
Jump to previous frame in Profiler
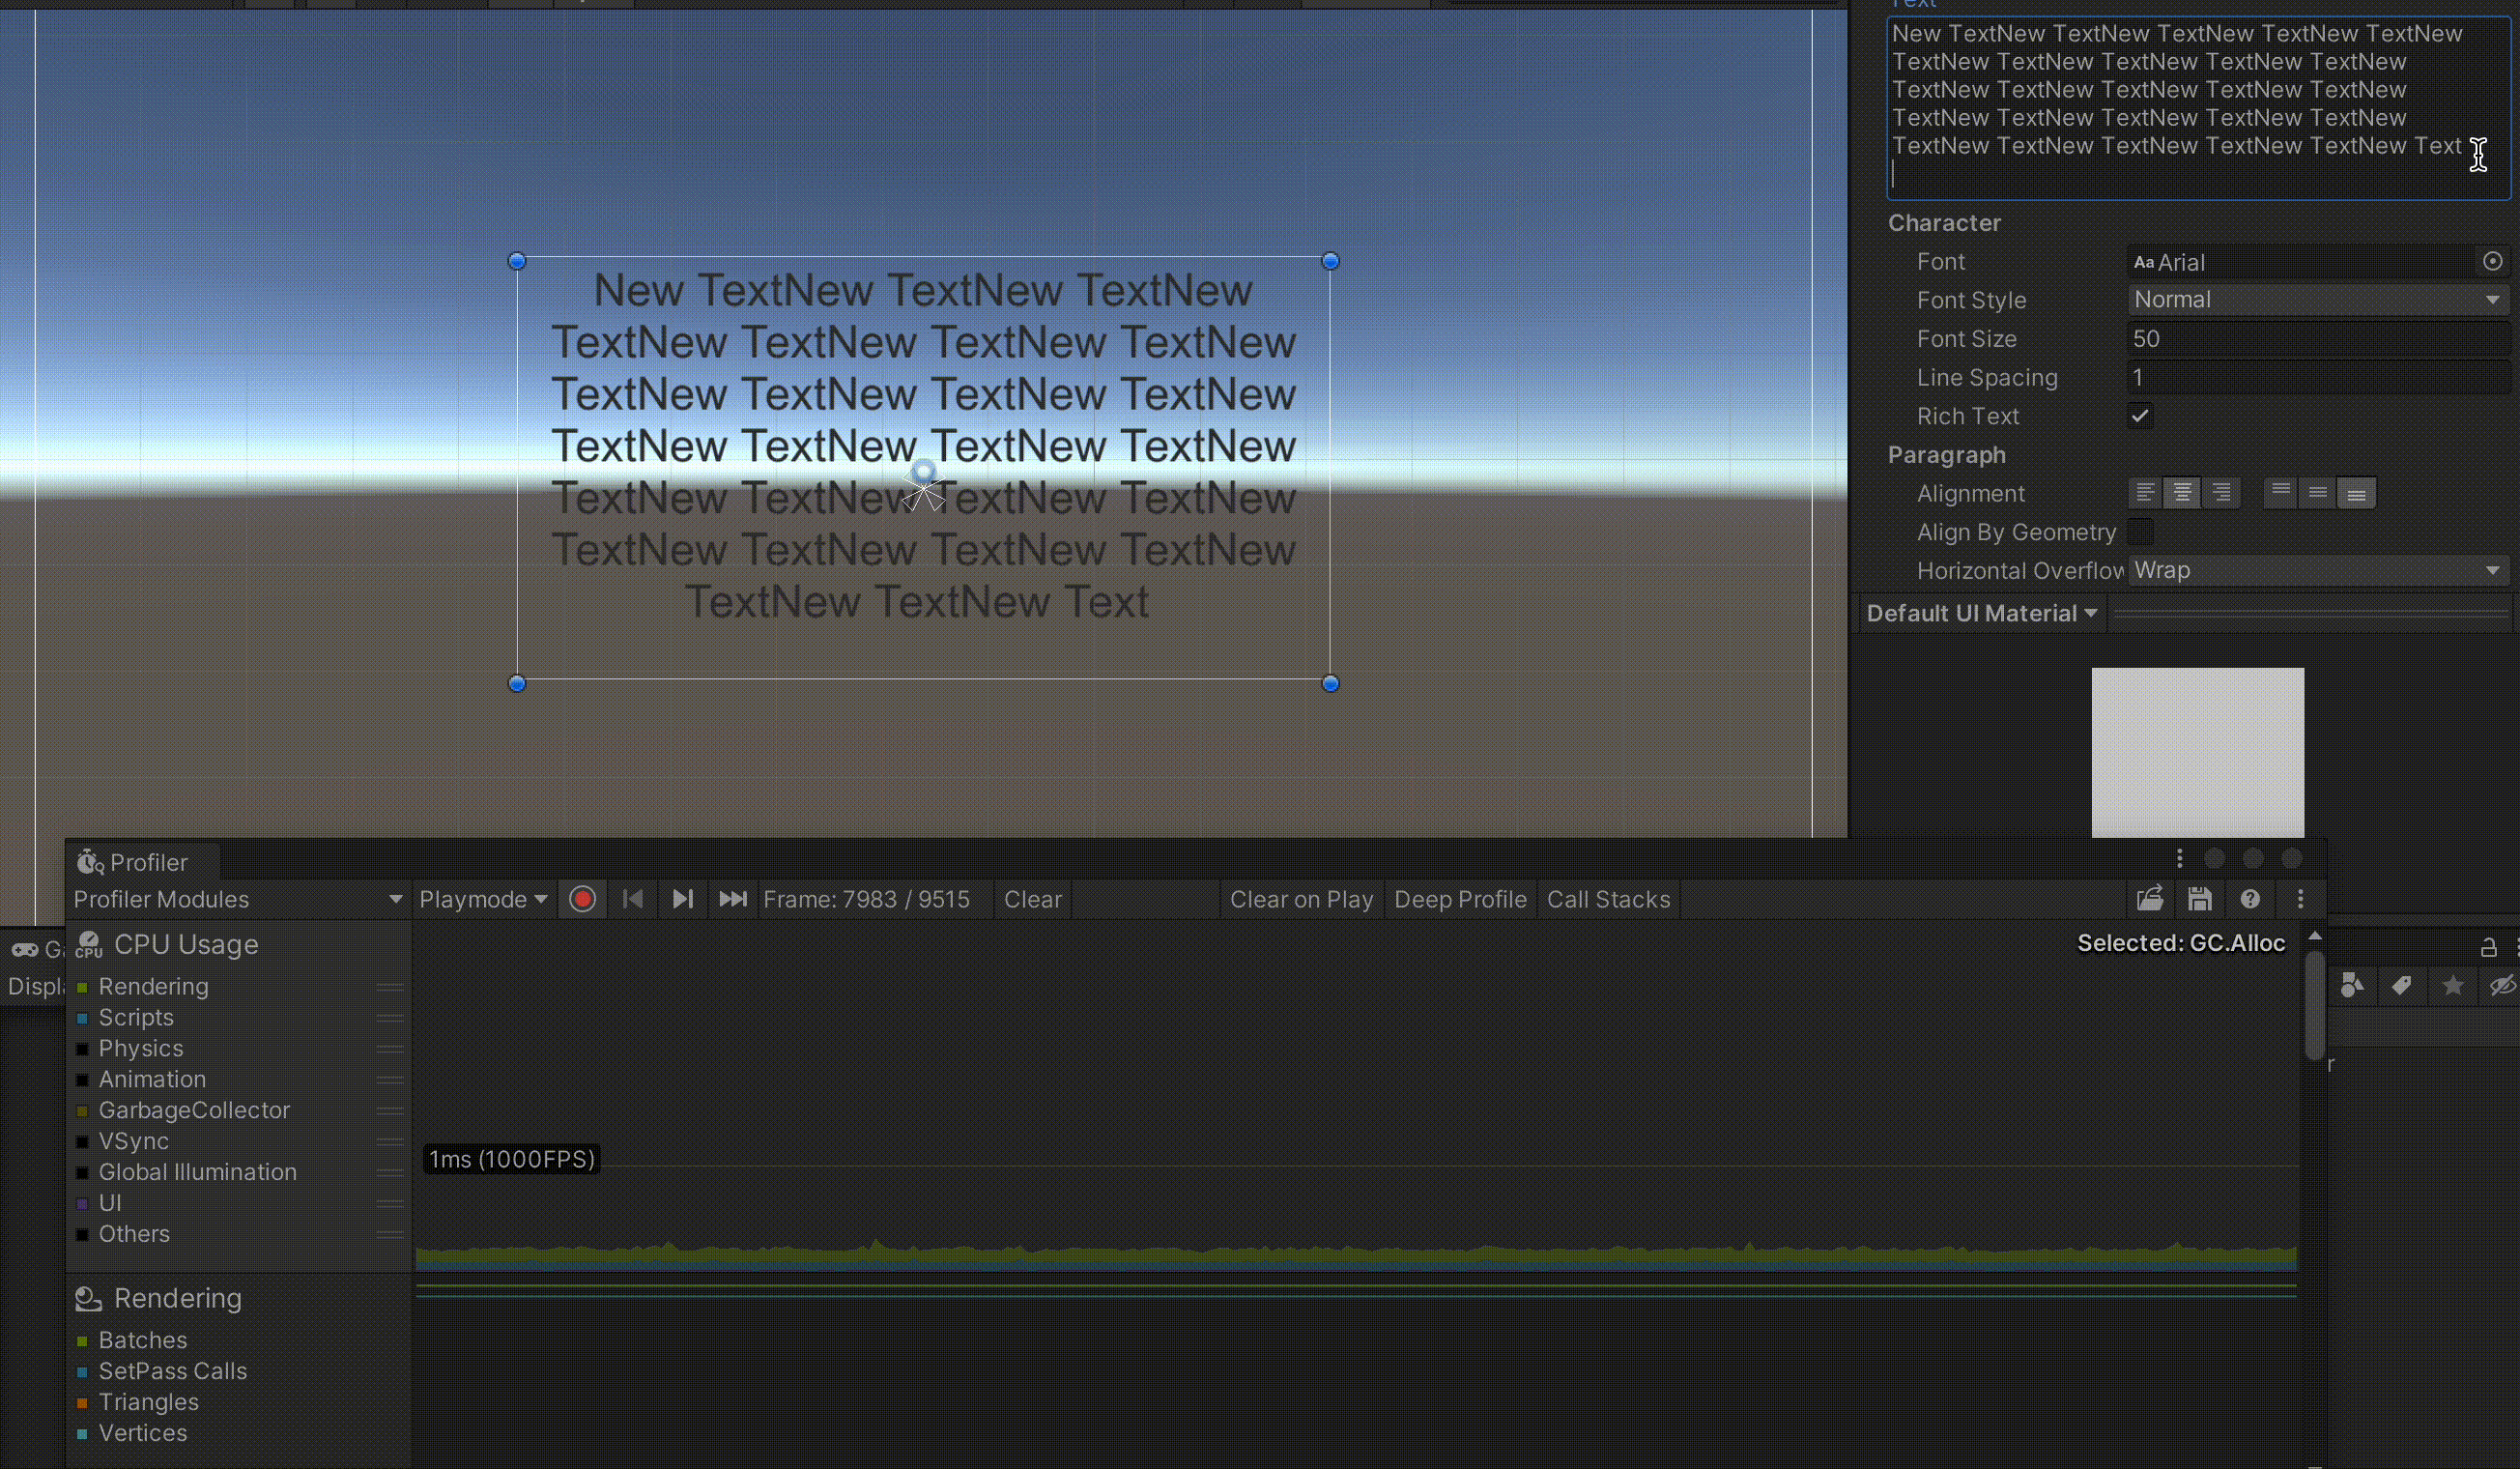point(632,899)
